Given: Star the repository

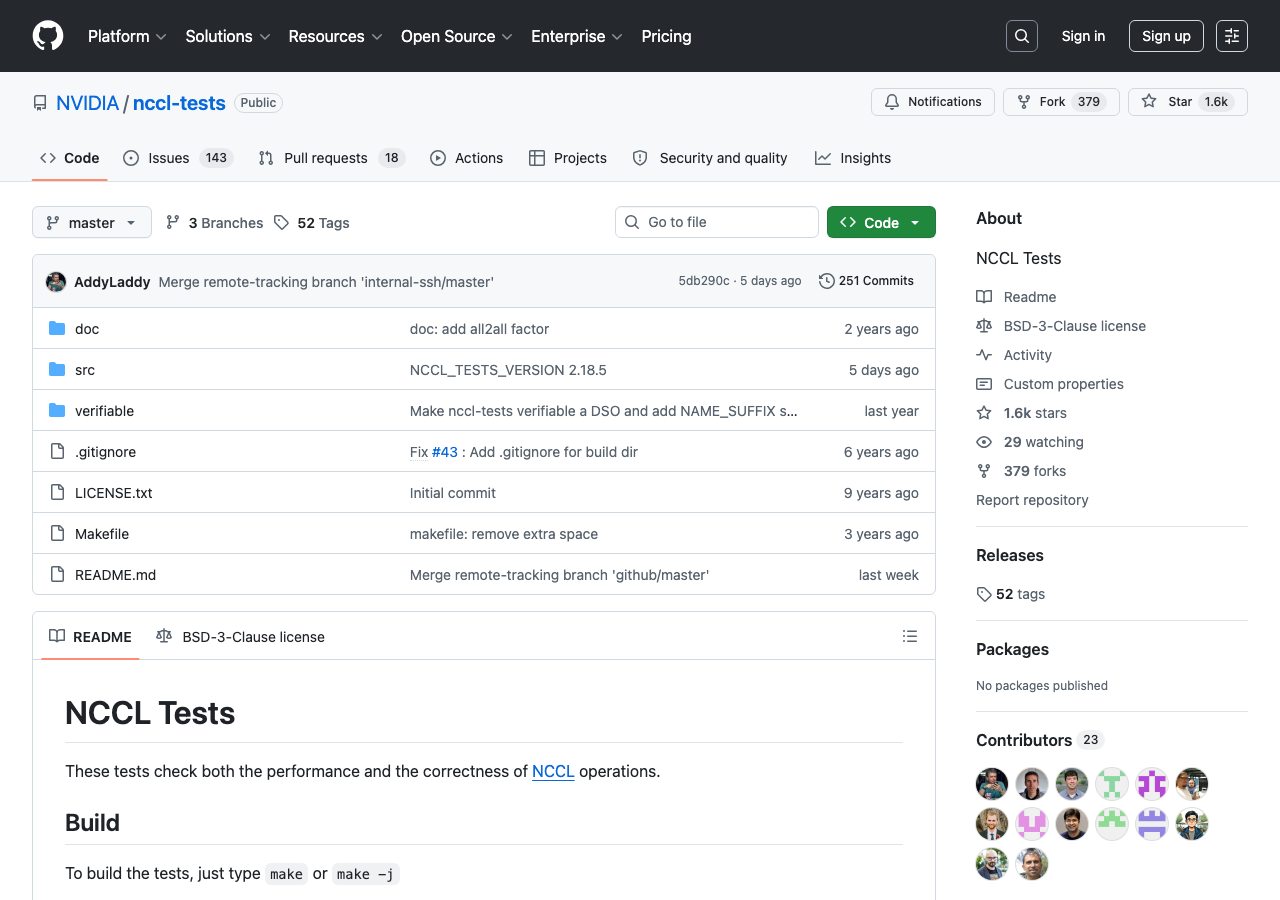Looking at the screenshot, I should coord(1188,102).
